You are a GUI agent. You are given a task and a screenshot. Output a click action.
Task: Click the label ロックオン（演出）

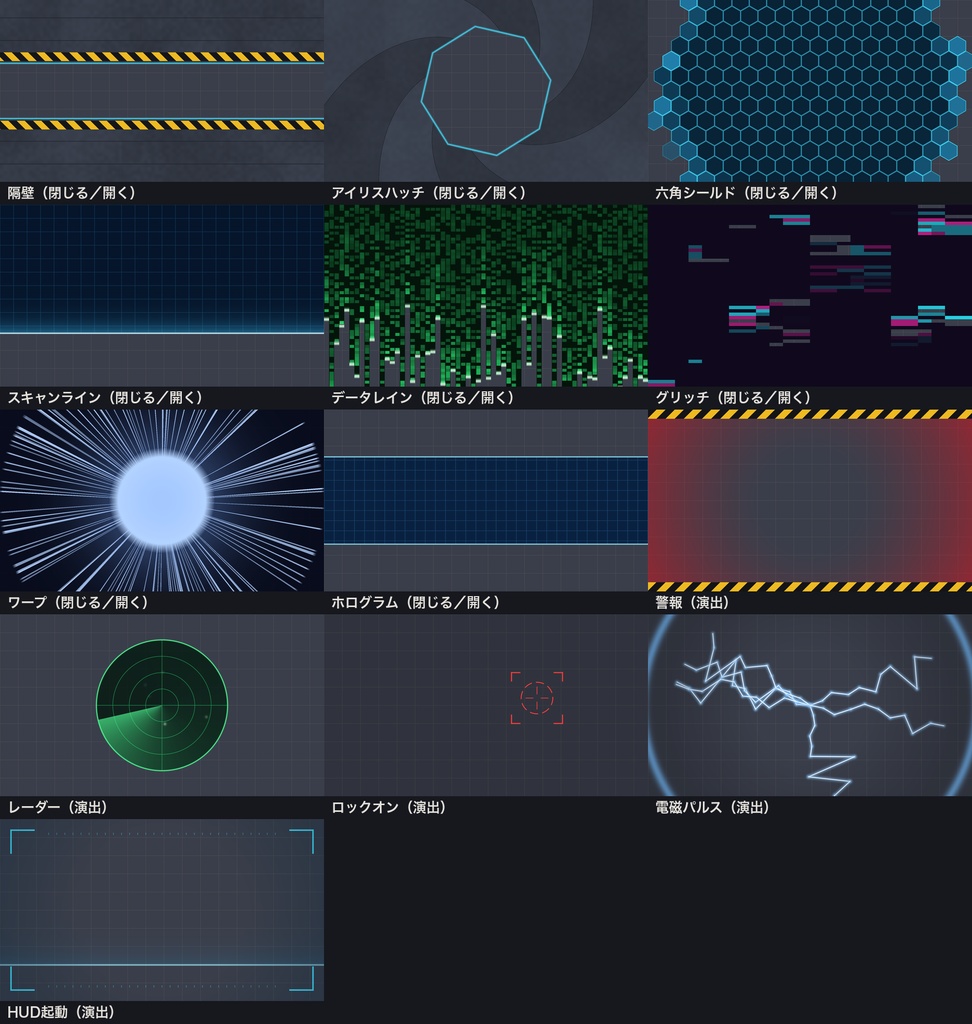pos(389,808)
